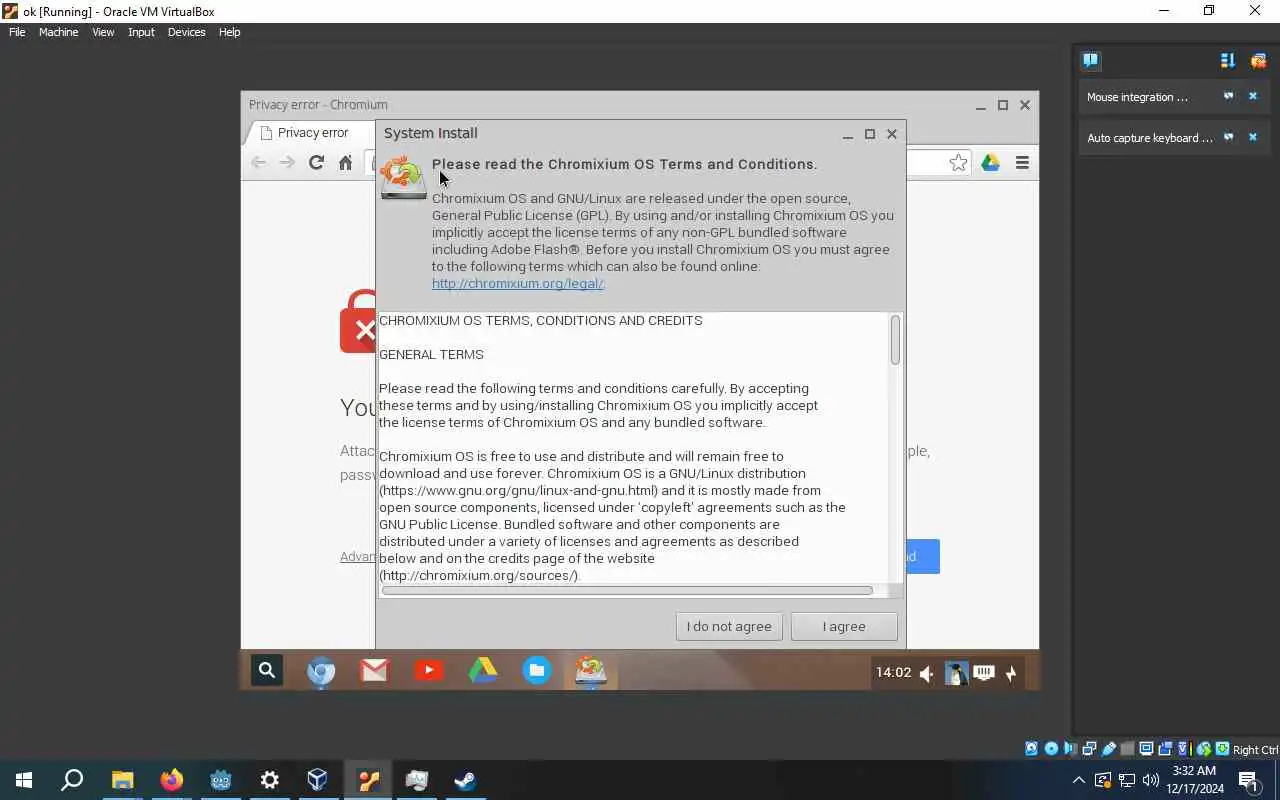1280x800 pixels.
Task: Click the display indicator in VirtualBox status bar
Action: point(1146,749)
